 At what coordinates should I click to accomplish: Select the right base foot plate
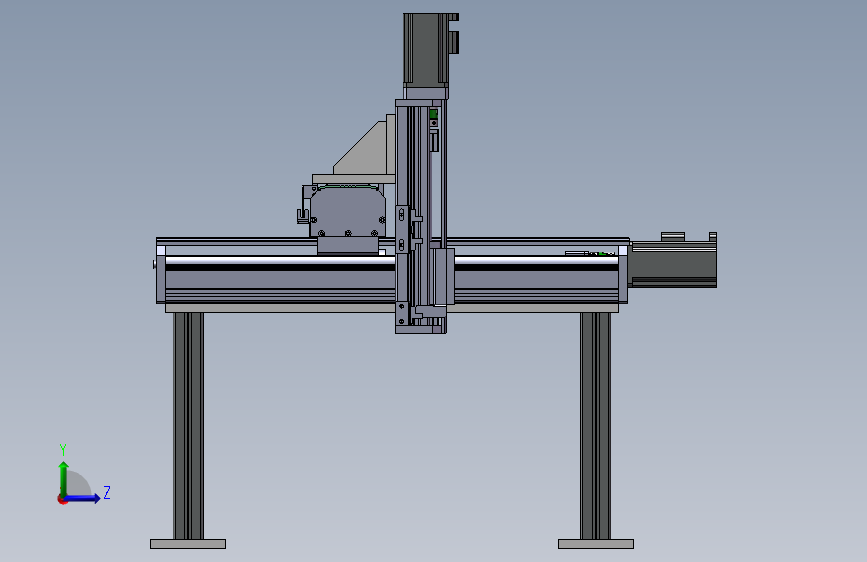tap(596, 544)
